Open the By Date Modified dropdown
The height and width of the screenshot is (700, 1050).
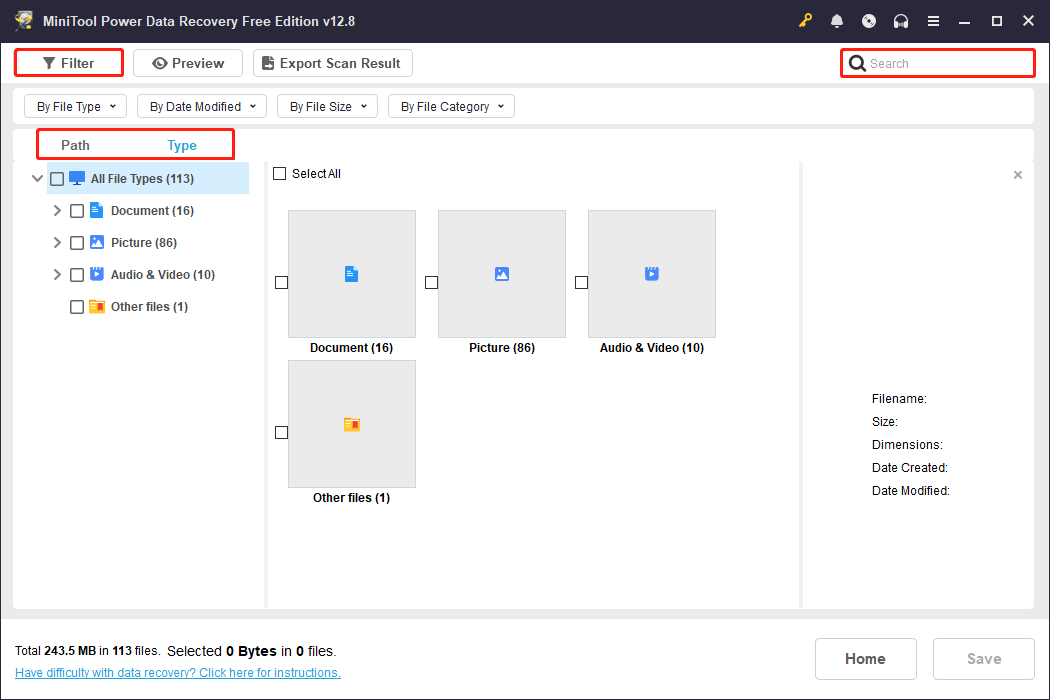point(201,106)
